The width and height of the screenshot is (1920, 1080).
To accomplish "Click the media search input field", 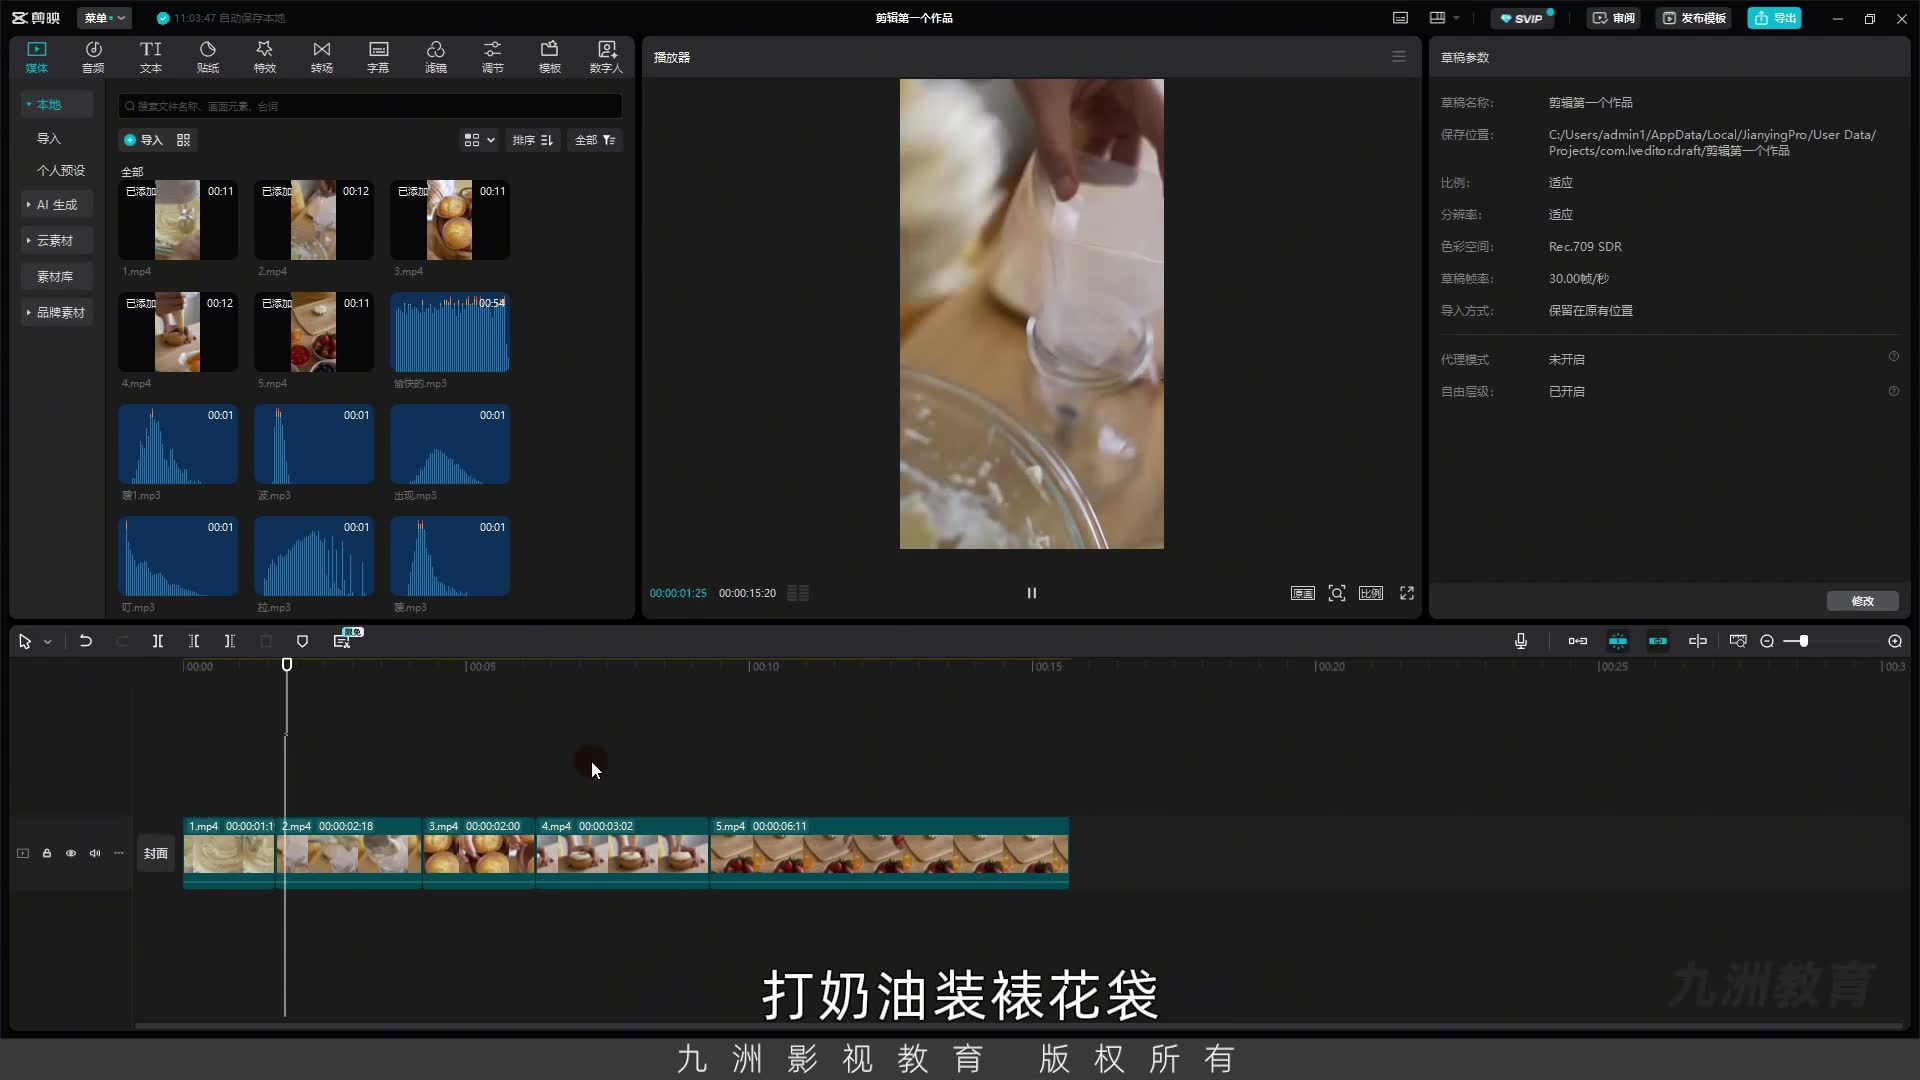I will (x=370, y=106).
